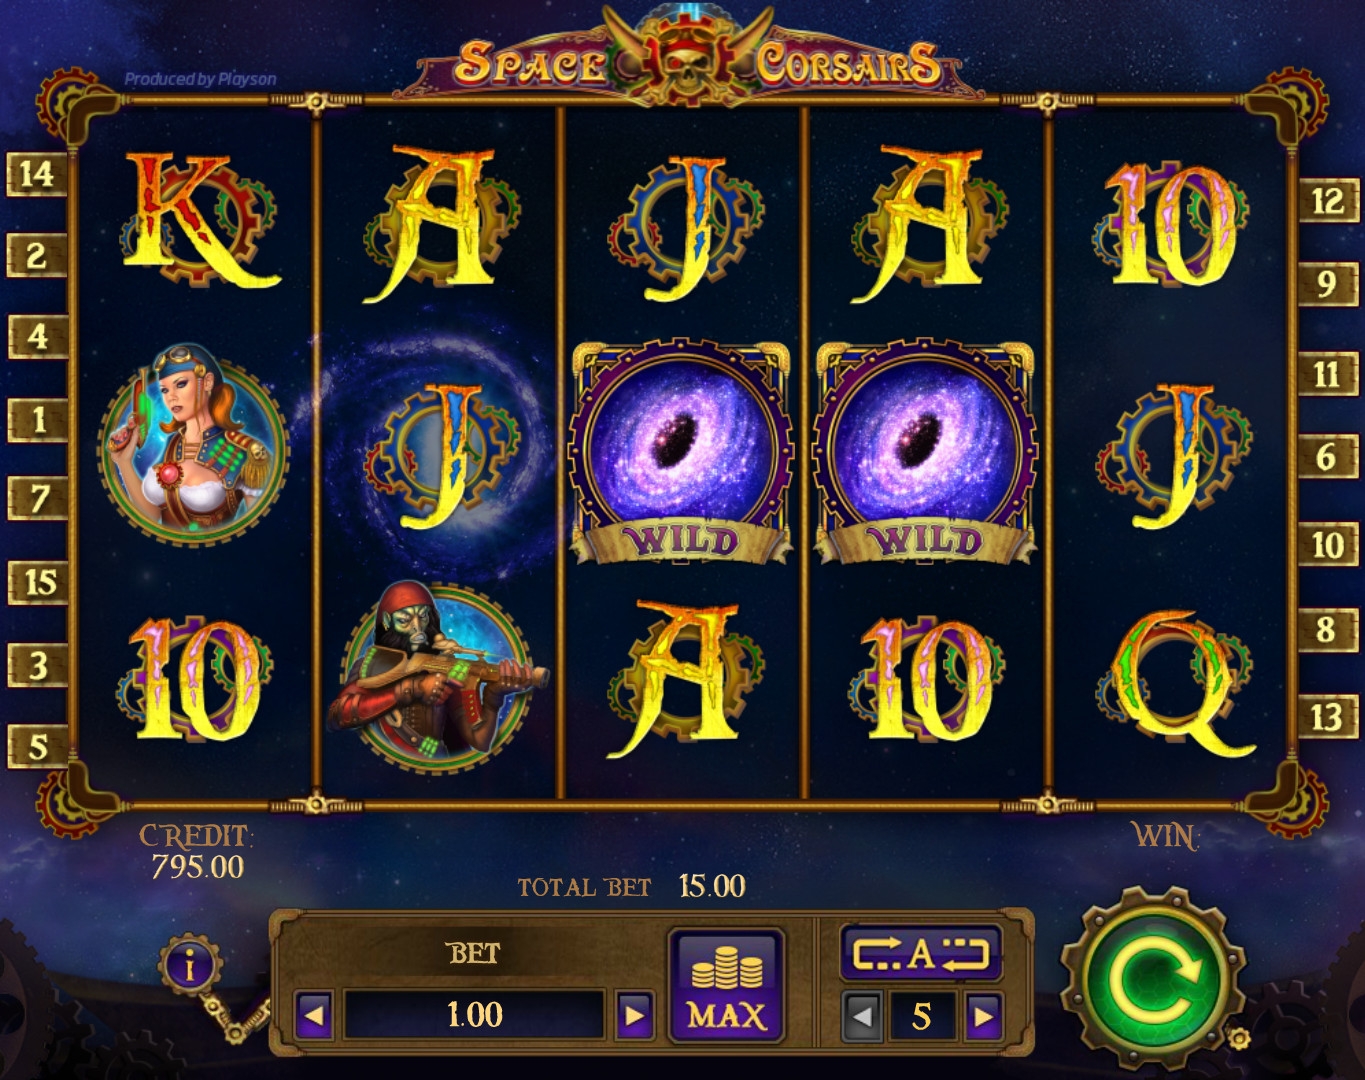Toggle the autoplay button
The image size is (1365, 1080).
click(x=921, y=953)
